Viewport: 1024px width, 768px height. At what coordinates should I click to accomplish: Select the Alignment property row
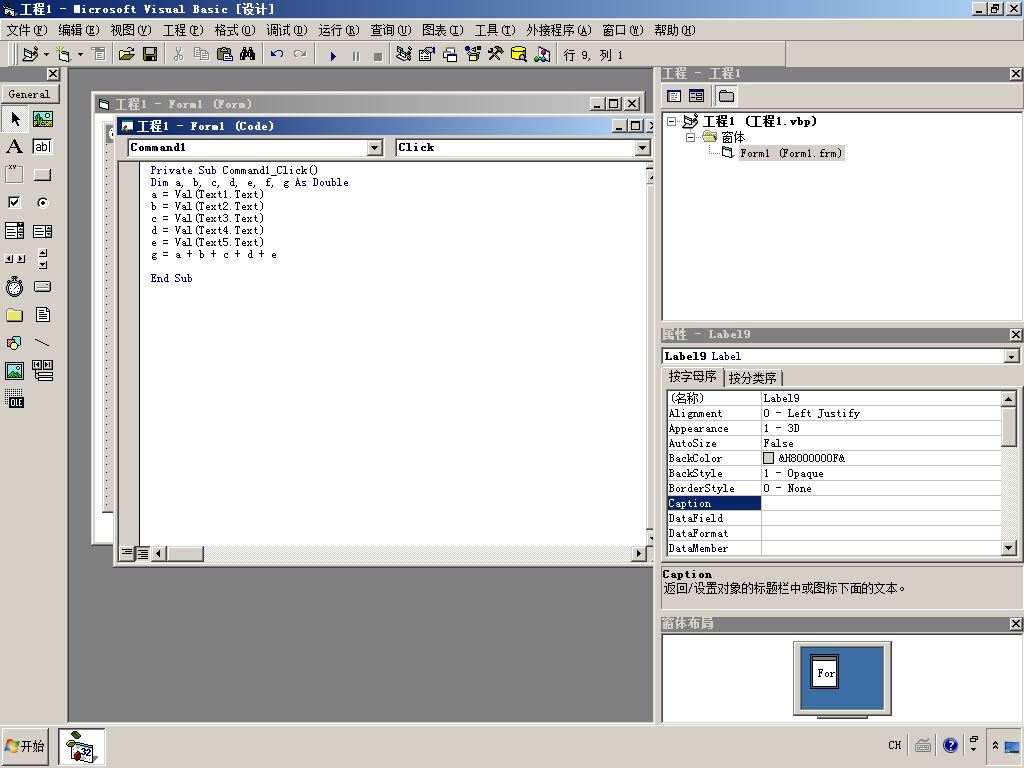click(834, 413)
